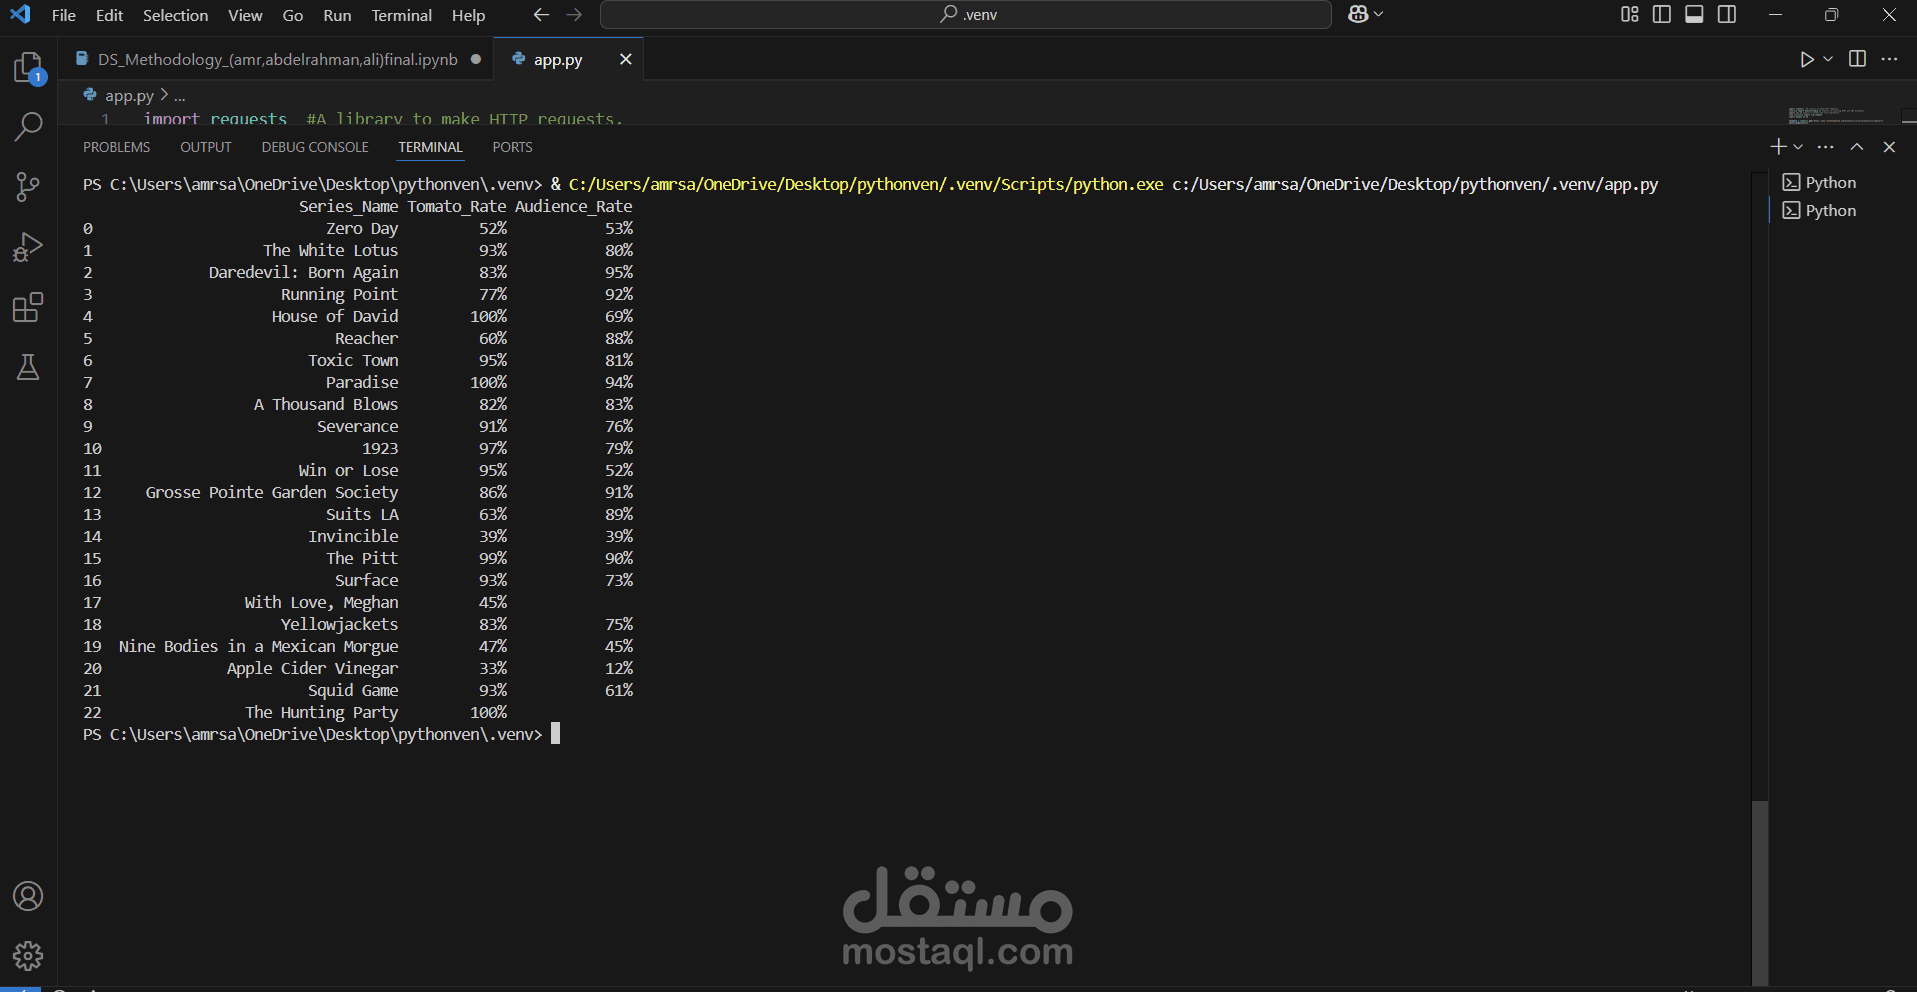Open the Help menu
Screen dimensions: 1917x992
point(468,15)
